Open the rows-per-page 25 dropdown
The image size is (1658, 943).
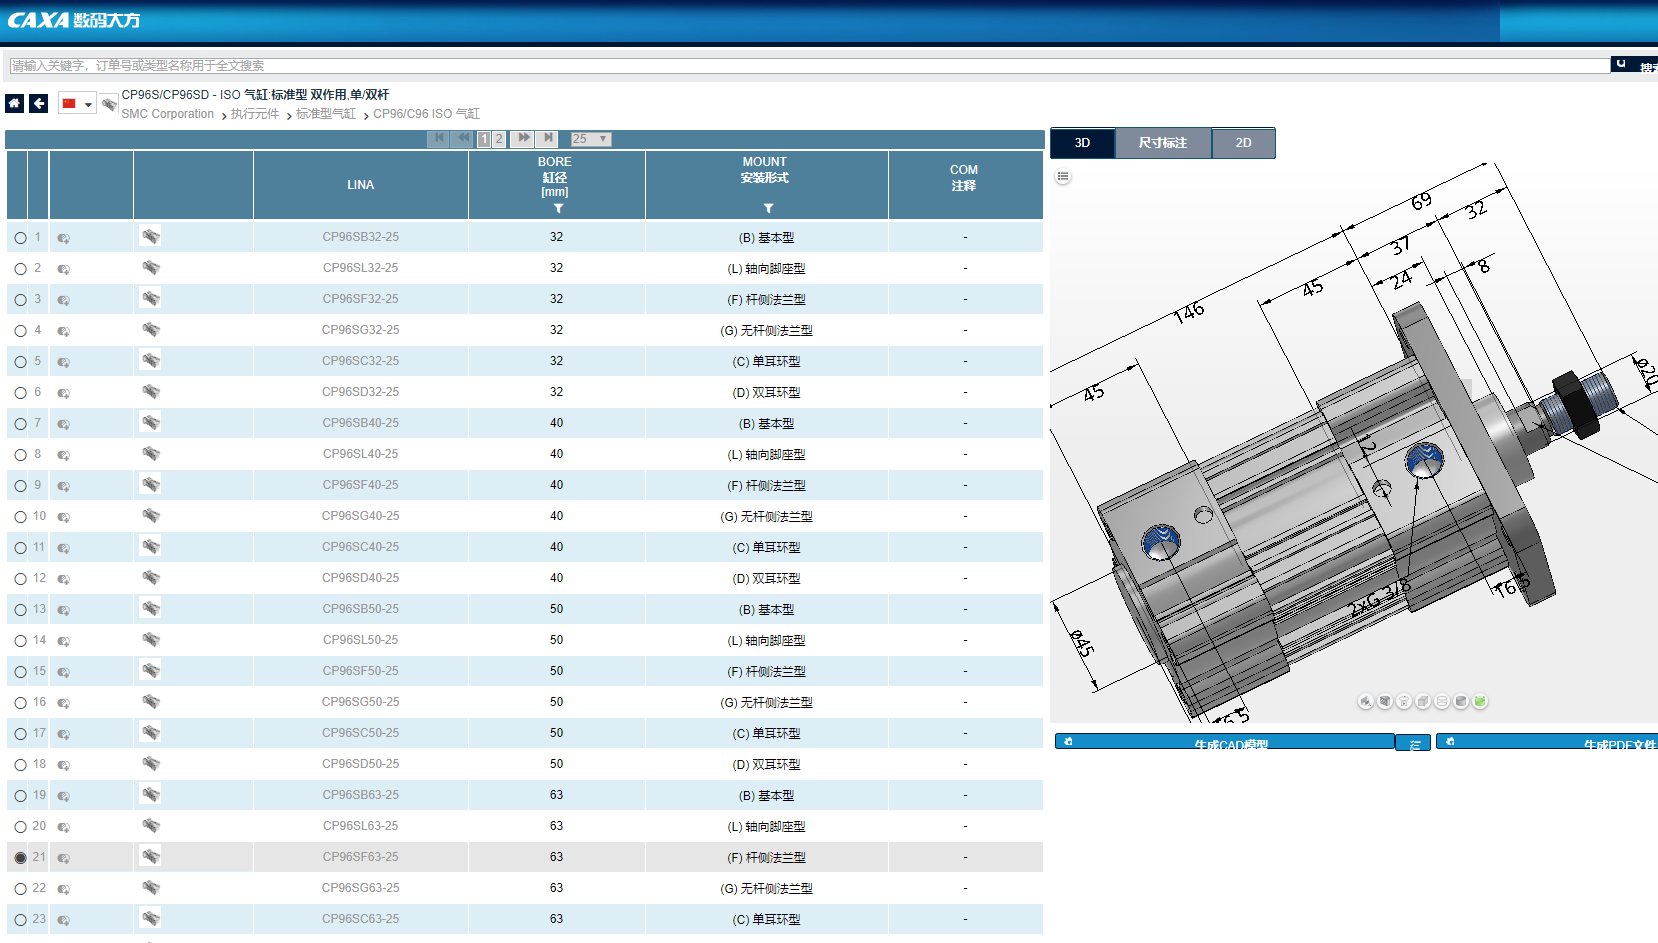pos(590,139)
